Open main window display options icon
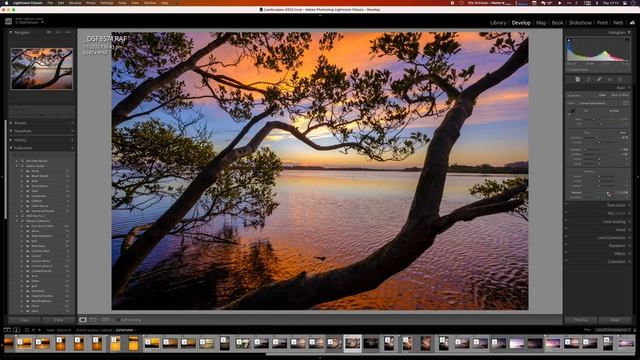The image size is (640, 360). click(x=7, y=330)
